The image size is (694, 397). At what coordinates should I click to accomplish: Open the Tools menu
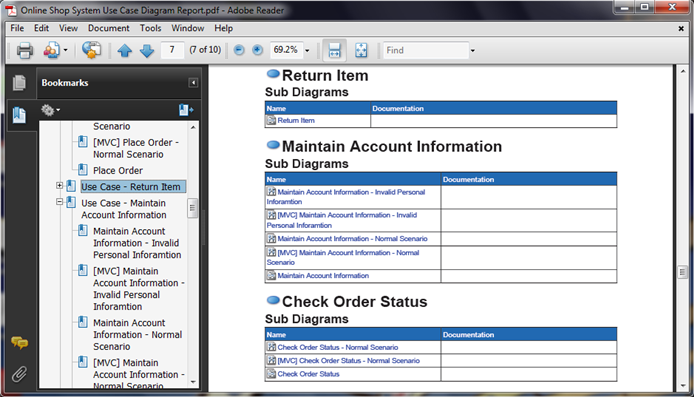tap(150, 28)
